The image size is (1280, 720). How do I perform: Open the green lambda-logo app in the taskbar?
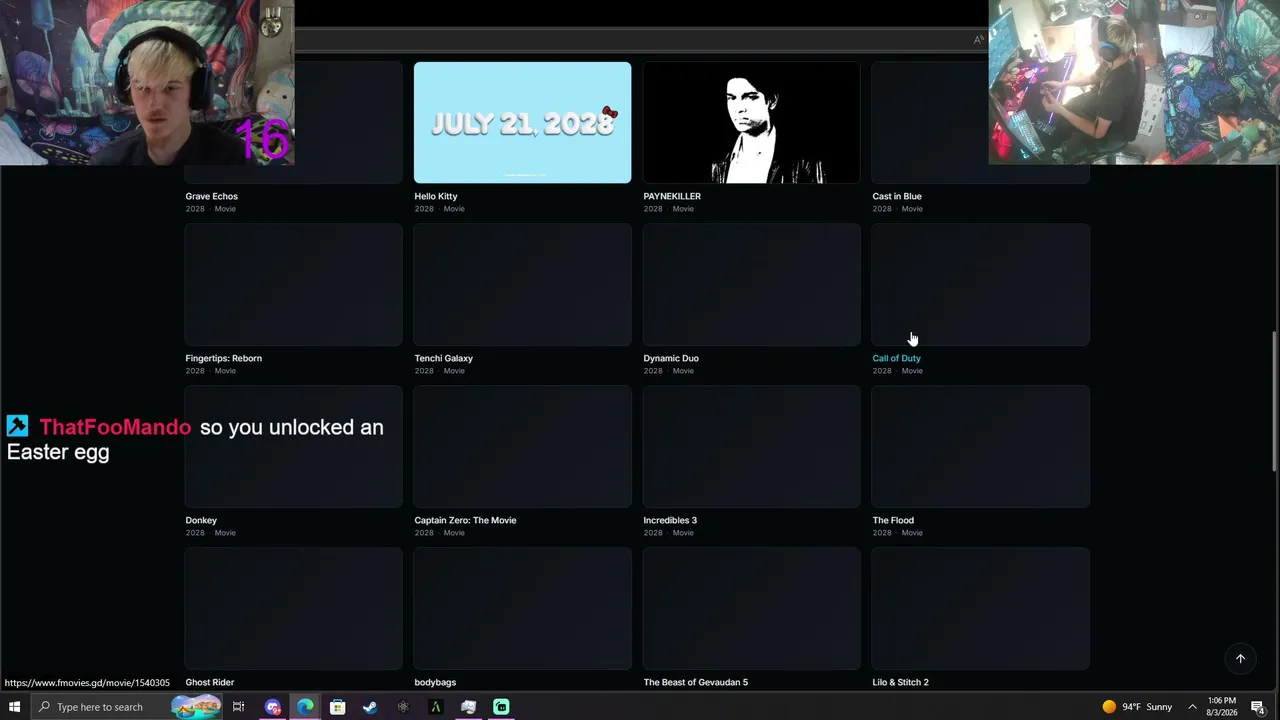pos(436,707)
